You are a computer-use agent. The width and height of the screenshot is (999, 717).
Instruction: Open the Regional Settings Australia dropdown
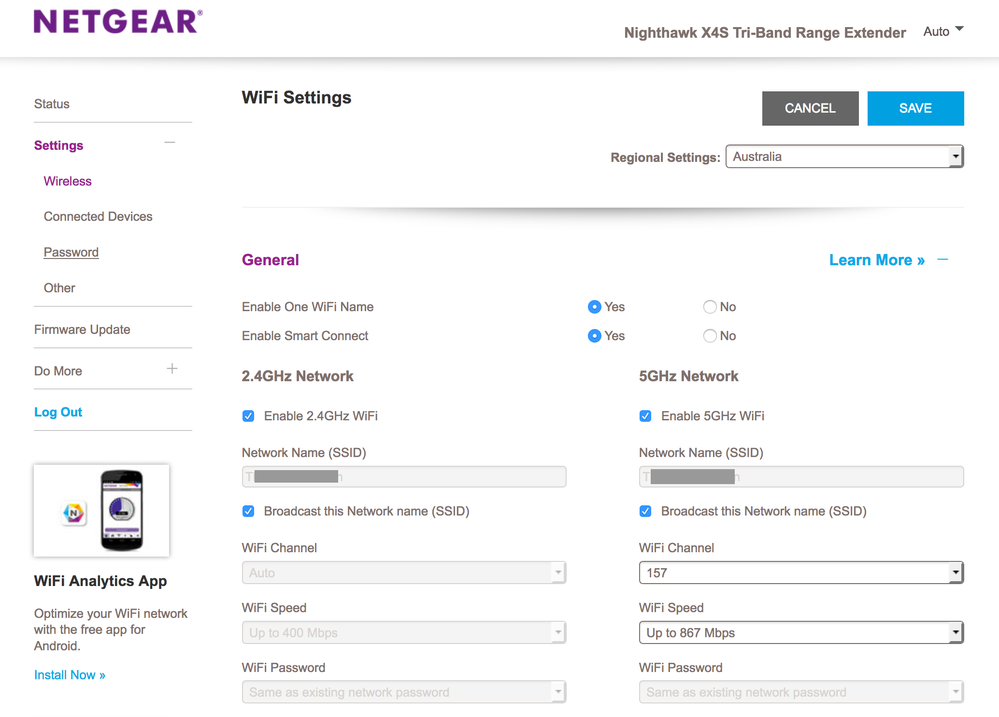tap(845, 157)
